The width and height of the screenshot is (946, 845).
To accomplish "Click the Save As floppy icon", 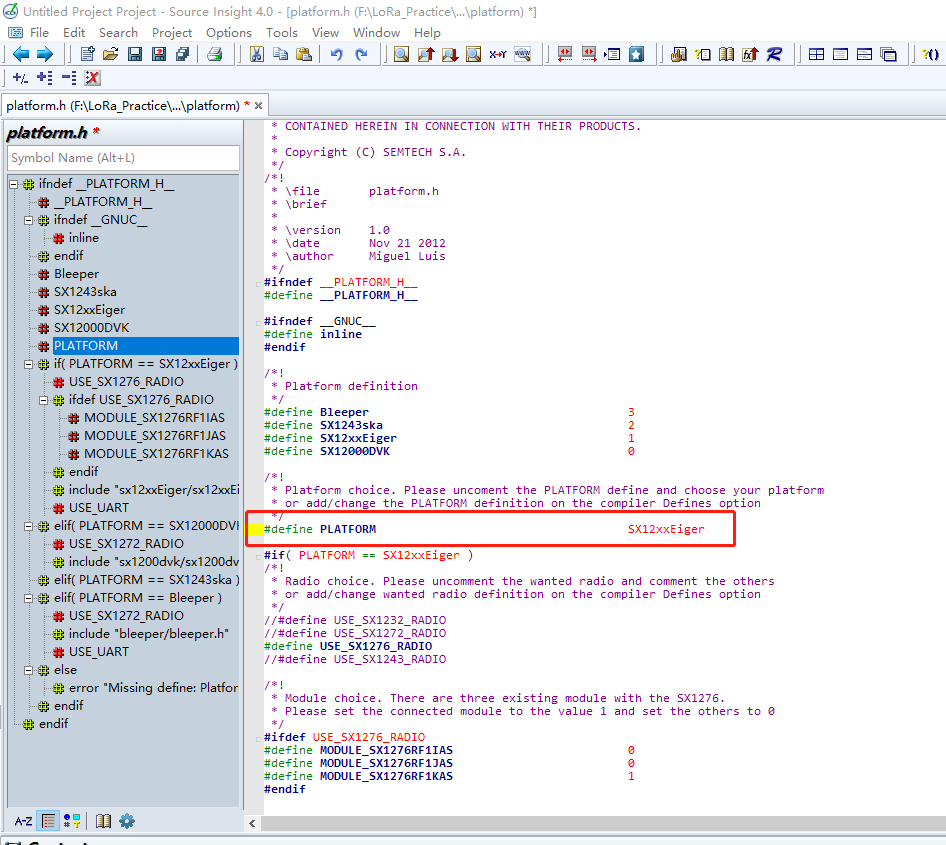I will pos(159,54).
